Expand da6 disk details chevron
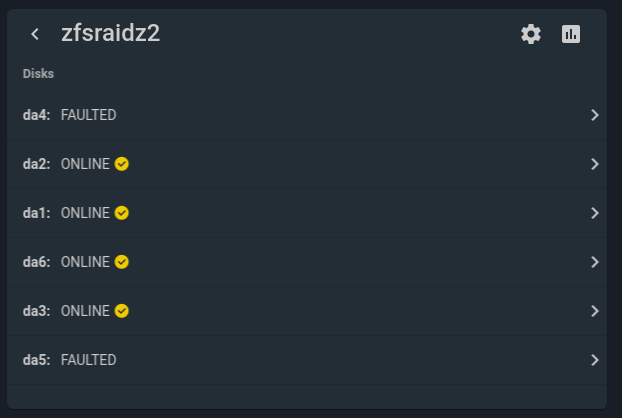Viewport: 622px width, 418px height. tap(594, 262)
